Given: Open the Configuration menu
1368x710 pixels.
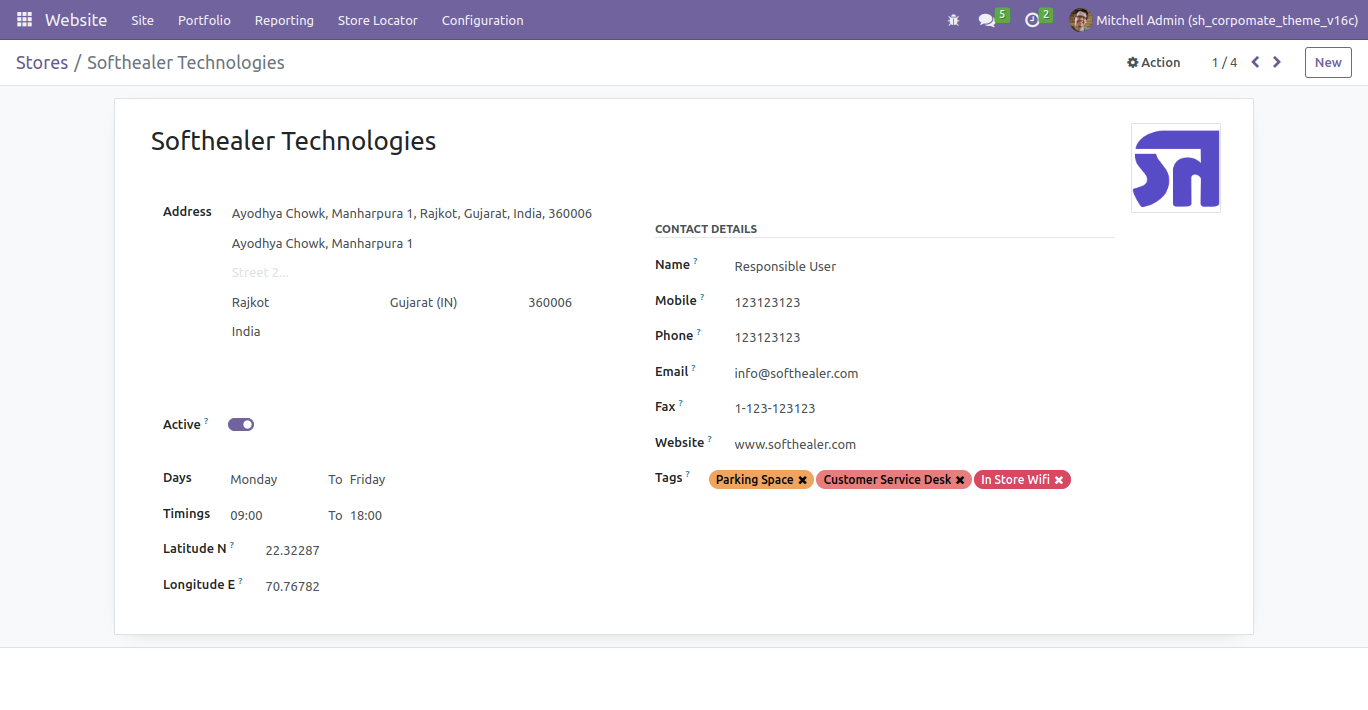Looking at the screenshot, I should click(482, 20).
